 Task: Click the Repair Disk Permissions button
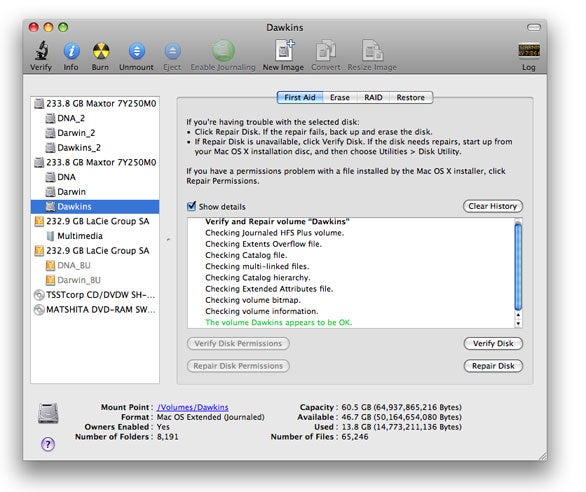(238, 366)
